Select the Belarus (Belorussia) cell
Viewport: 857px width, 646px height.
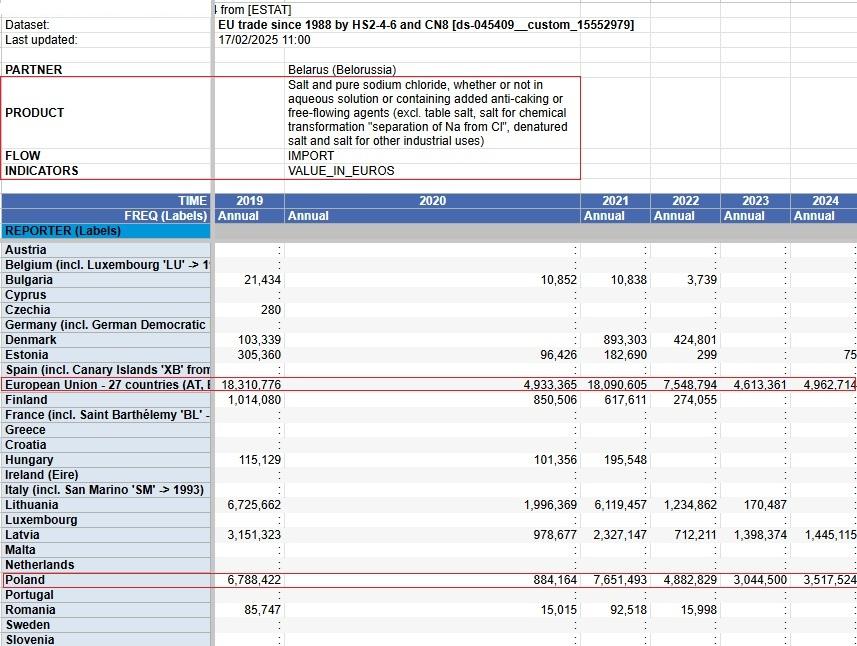pos(432,70)
